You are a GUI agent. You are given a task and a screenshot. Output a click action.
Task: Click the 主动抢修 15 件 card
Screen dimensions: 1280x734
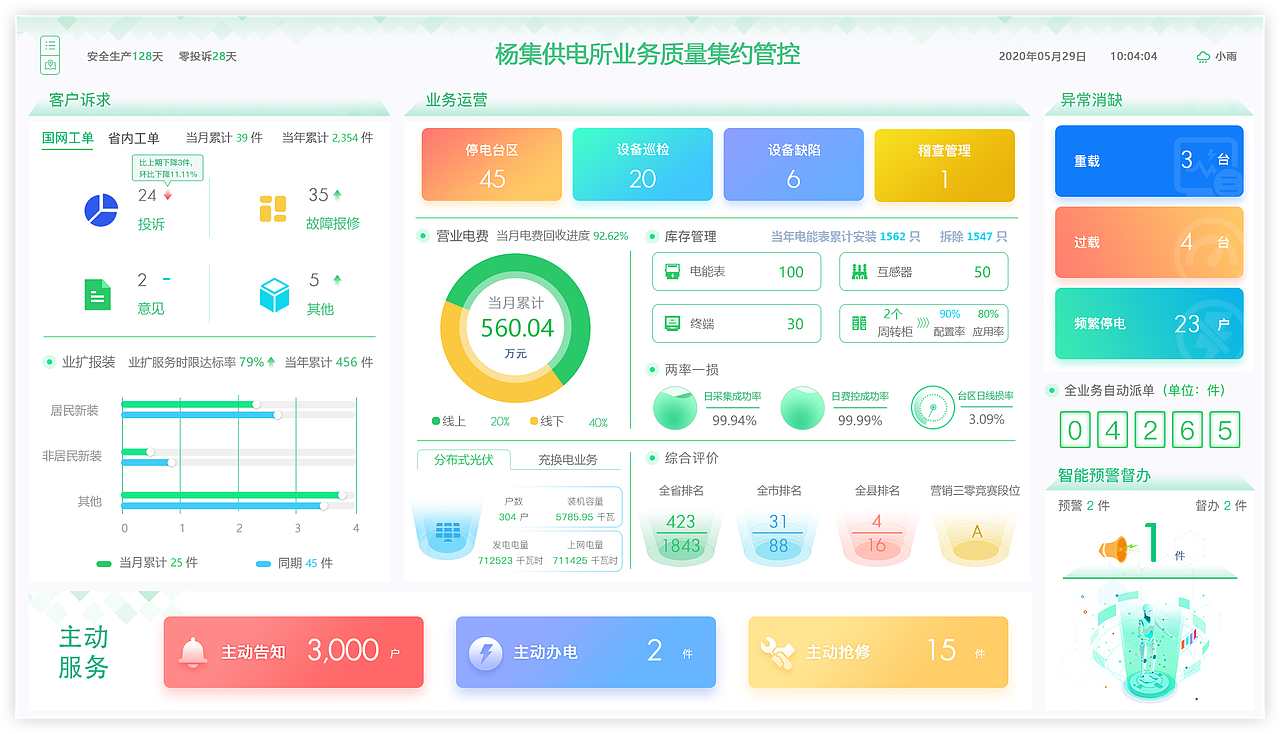878,652
